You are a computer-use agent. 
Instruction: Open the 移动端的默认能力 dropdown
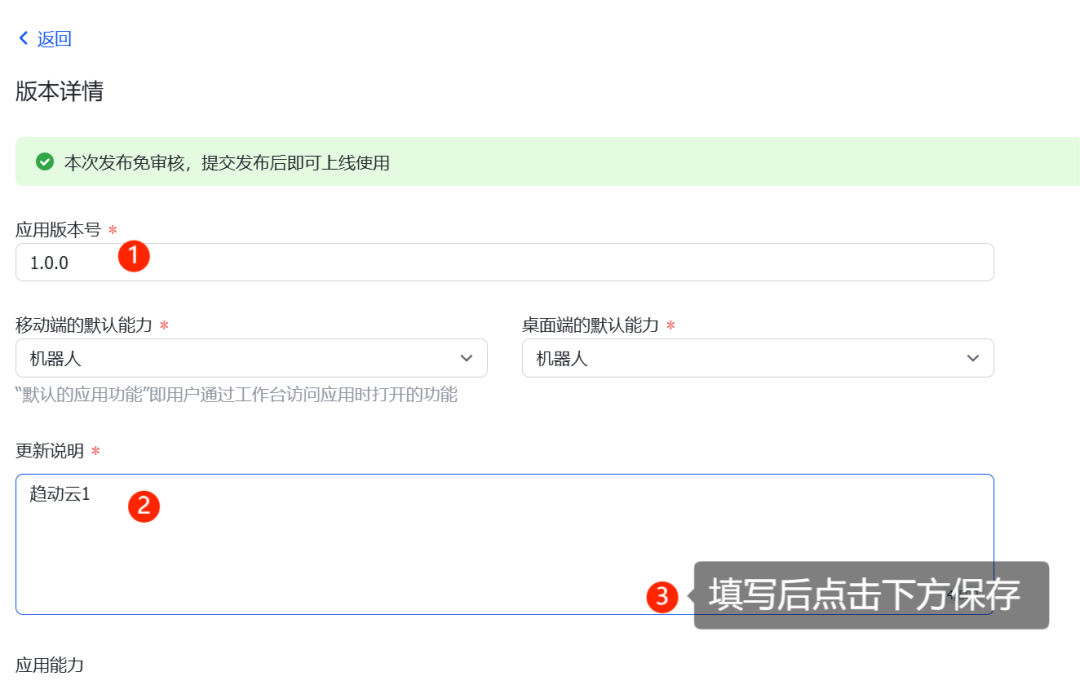point(250,357)
